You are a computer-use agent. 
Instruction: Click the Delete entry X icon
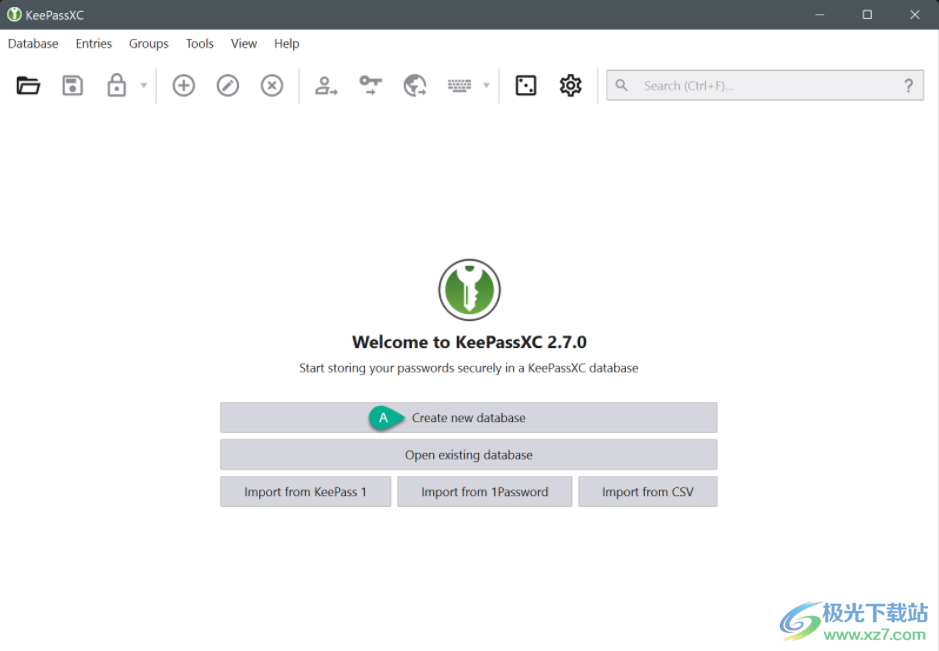pyautogui.click(x=272, y=86)
